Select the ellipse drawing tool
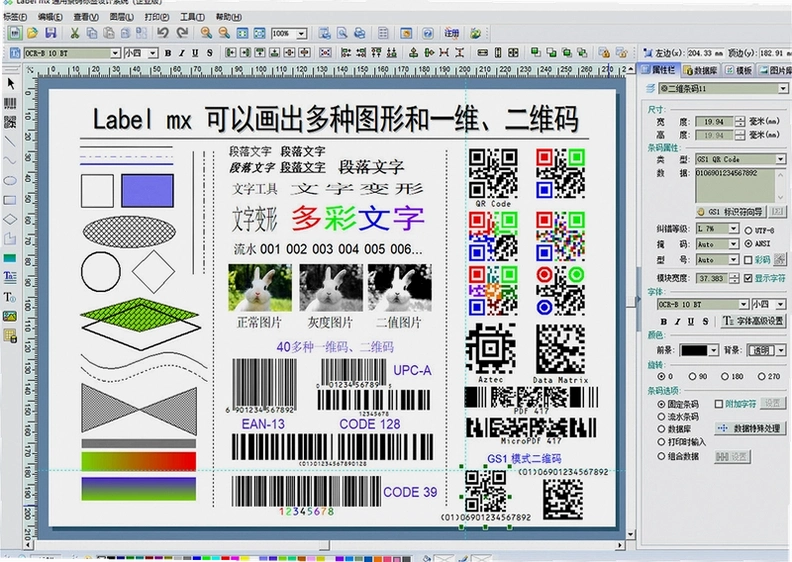792x562 pixels. (x=10, y=180)
